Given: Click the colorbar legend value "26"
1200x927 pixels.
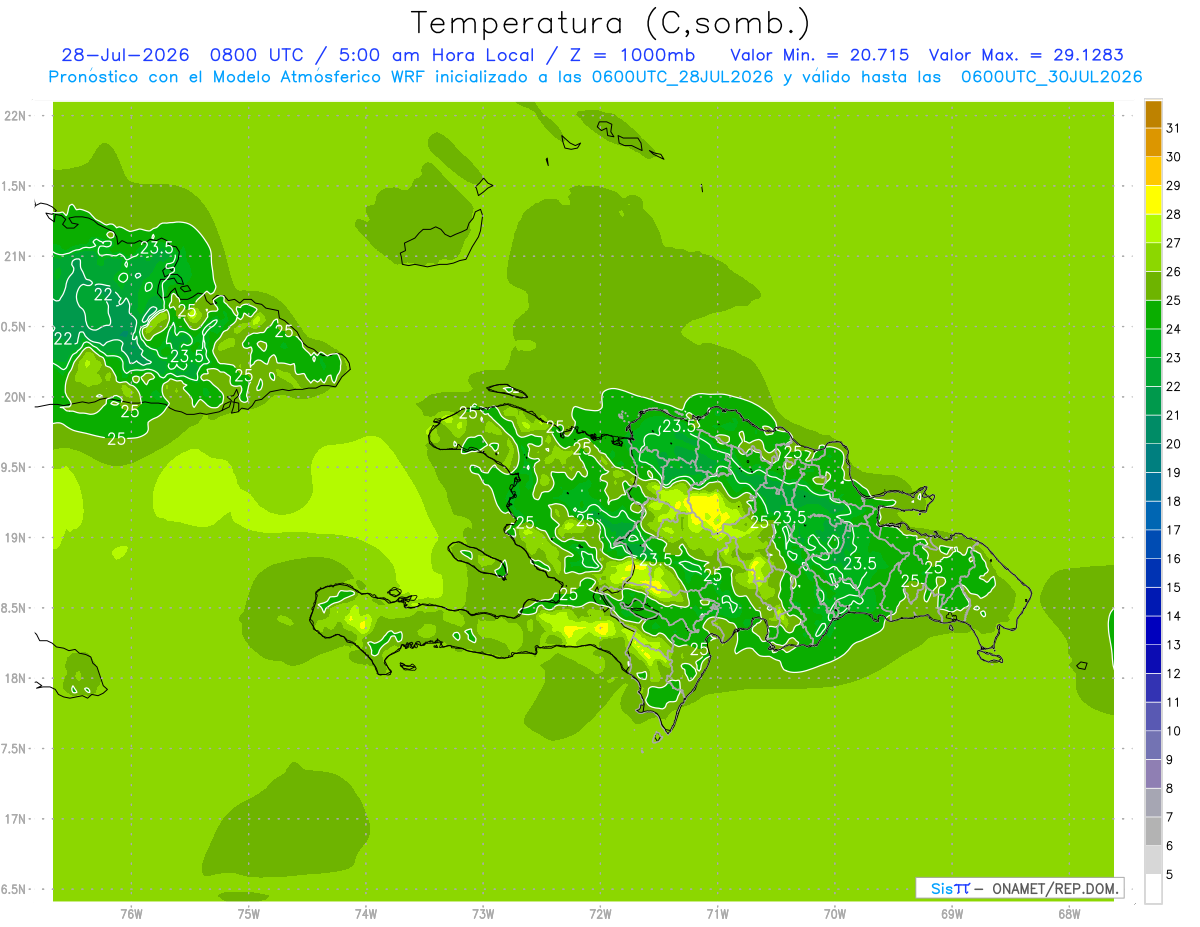Looking at the screenshot, I should pyautogui.click(x=1174, y=272).
